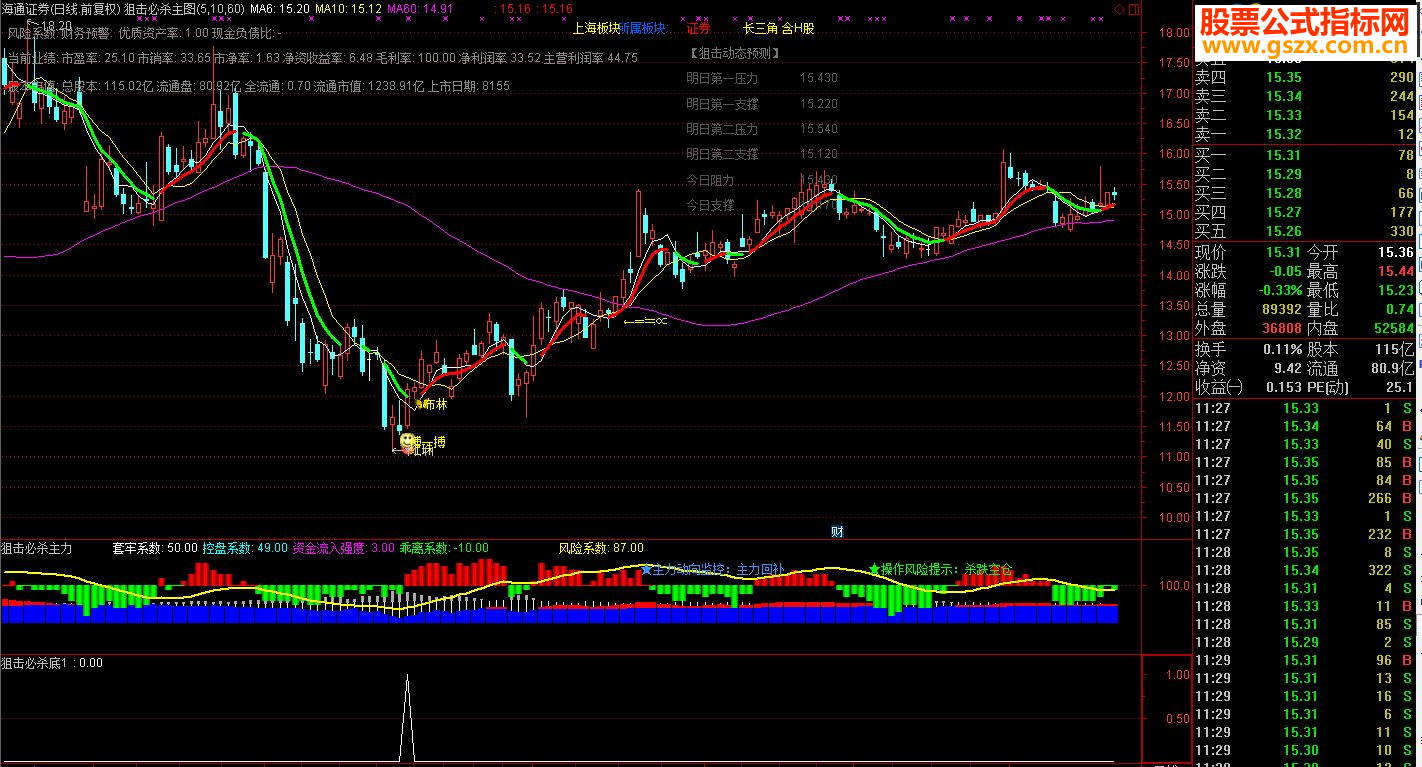
Task: Click the 【狙击动态预测】 heading
Action: pyautogui.click(x=734, y=53)
